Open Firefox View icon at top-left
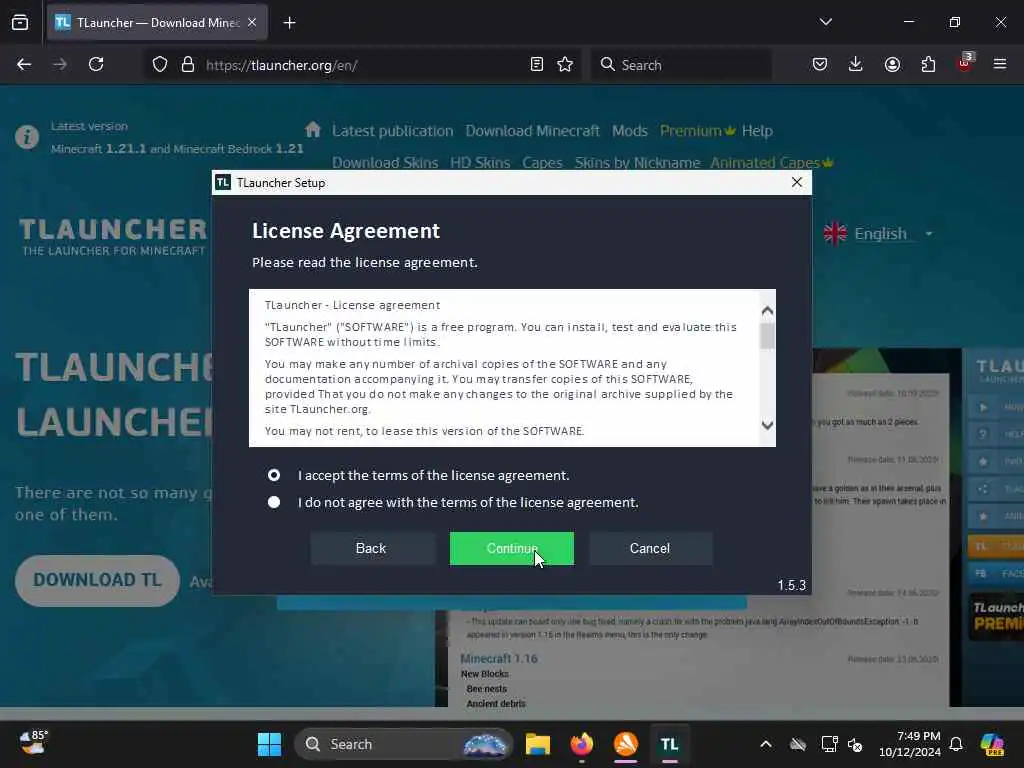This screenshot has height=768, width=1024. tap(20, 22)
